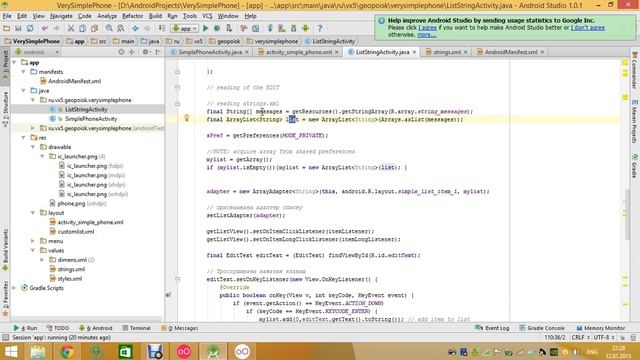Click the Help question mark icon
This screenshot has height=360, width=640.
[320, 28]
